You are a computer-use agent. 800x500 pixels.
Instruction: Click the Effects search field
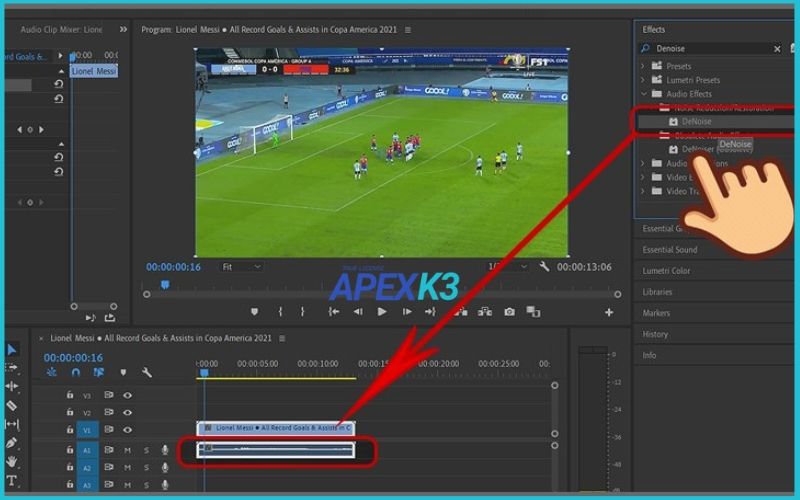[x=710, y=48]
